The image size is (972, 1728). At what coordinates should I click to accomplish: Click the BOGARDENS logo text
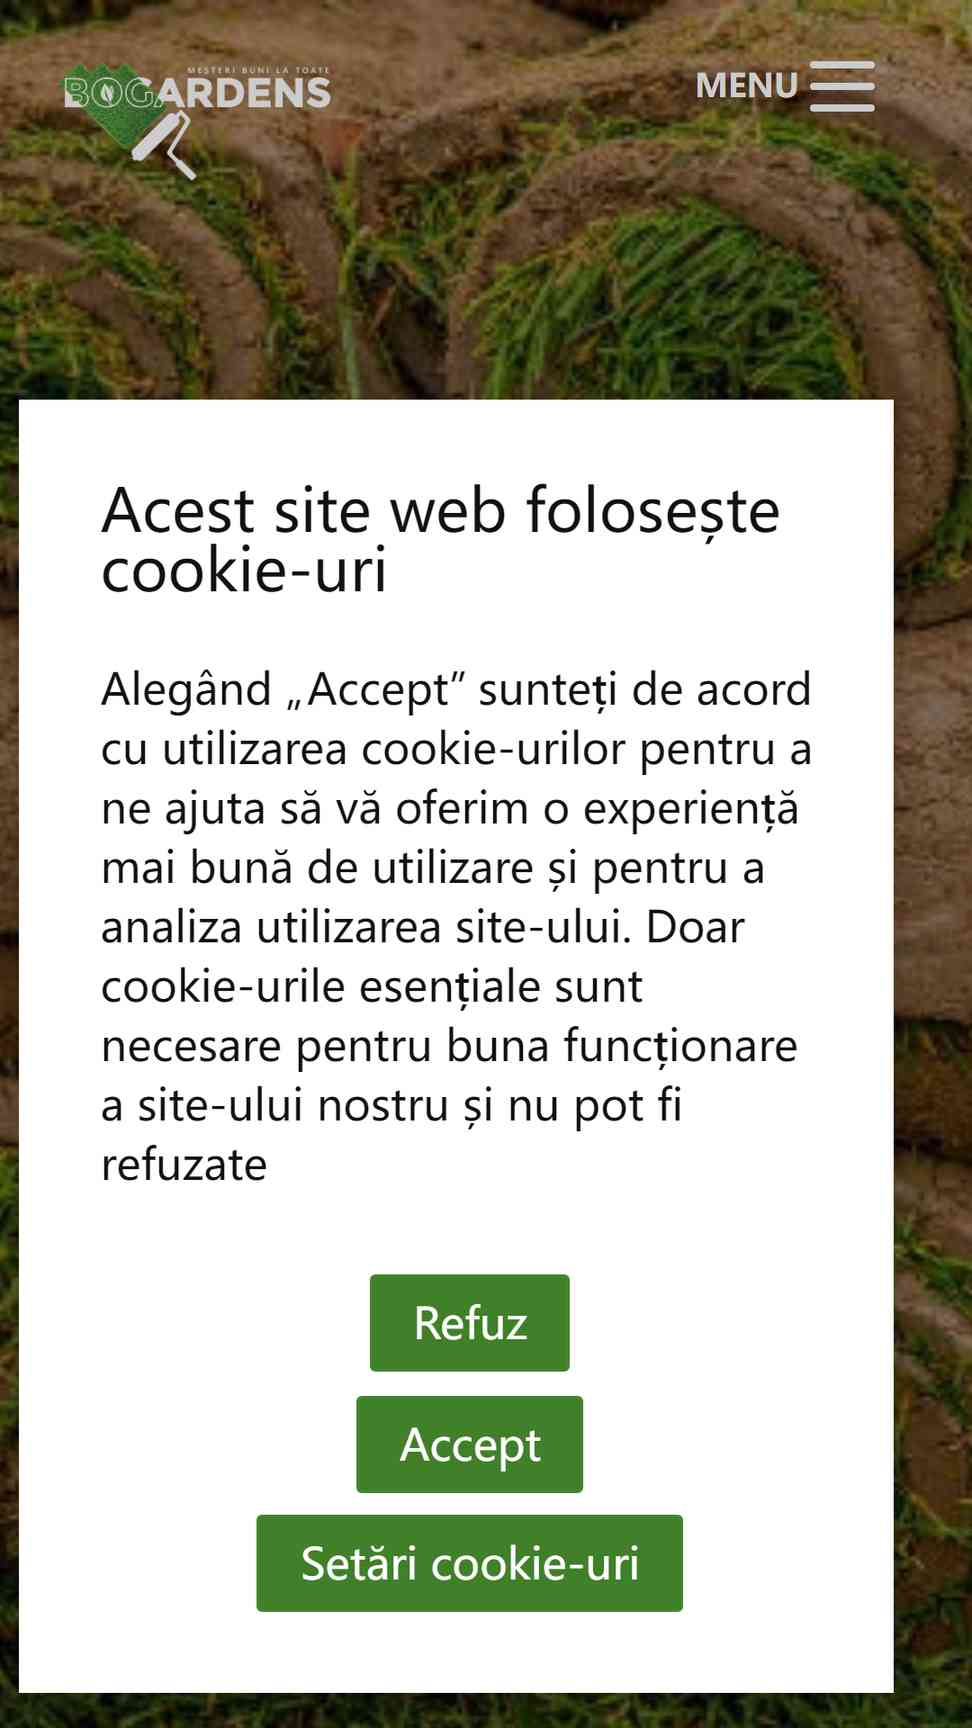point(197,92)
